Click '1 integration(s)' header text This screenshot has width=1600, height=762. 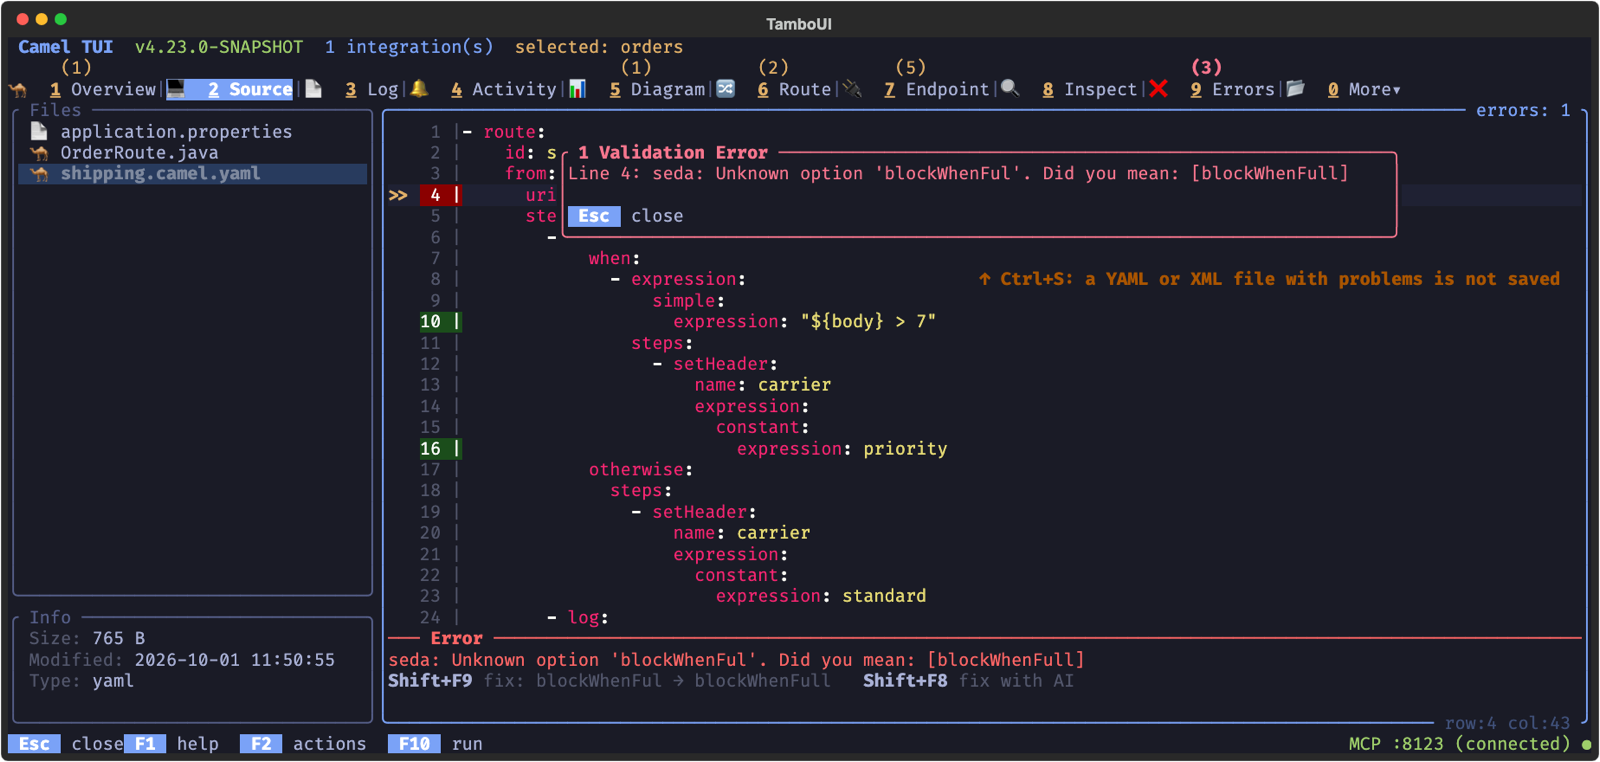click(409, 47)
